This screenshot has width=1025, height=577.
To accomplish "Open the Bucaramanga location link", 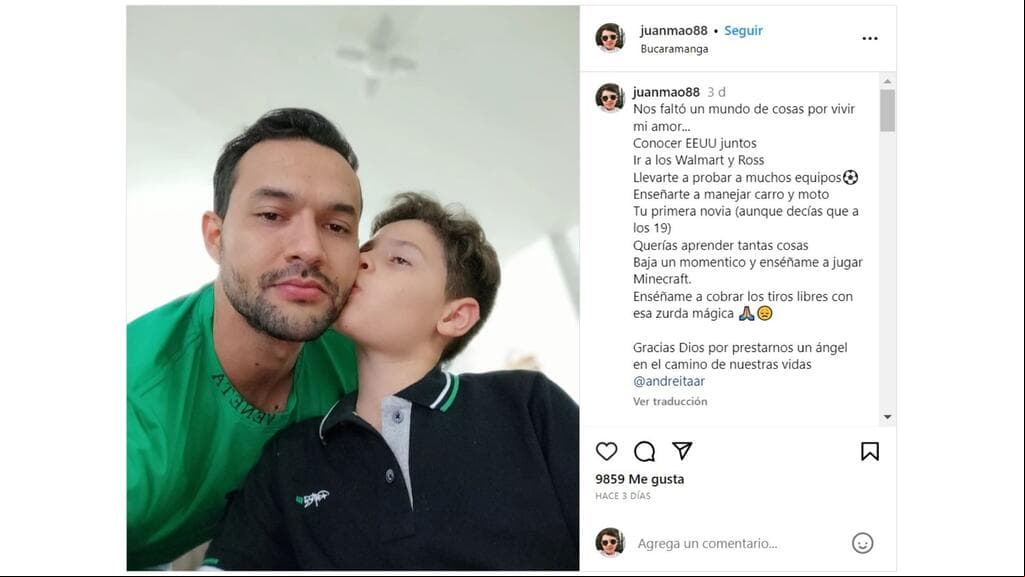I will coord(674,49).
